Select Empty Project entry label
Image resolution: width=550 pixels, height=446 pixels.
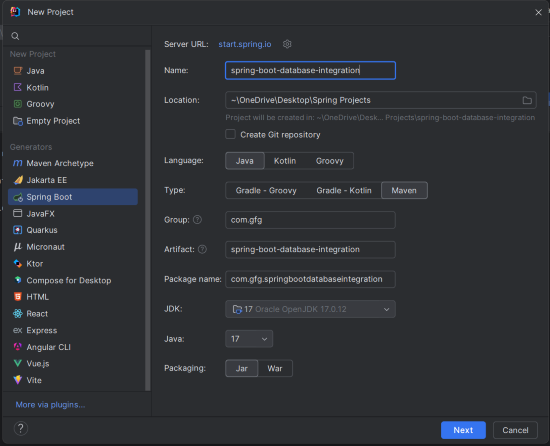click(x=53, y=121)
